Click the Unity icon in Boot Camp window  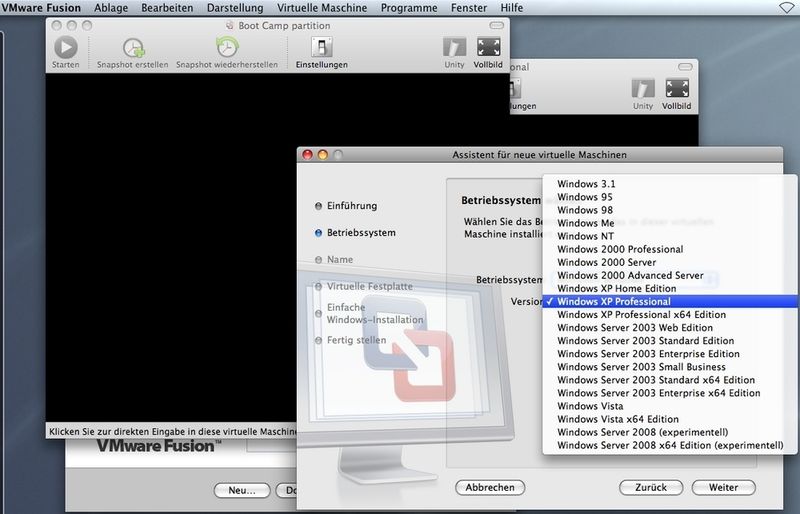(x=454, y=47)
